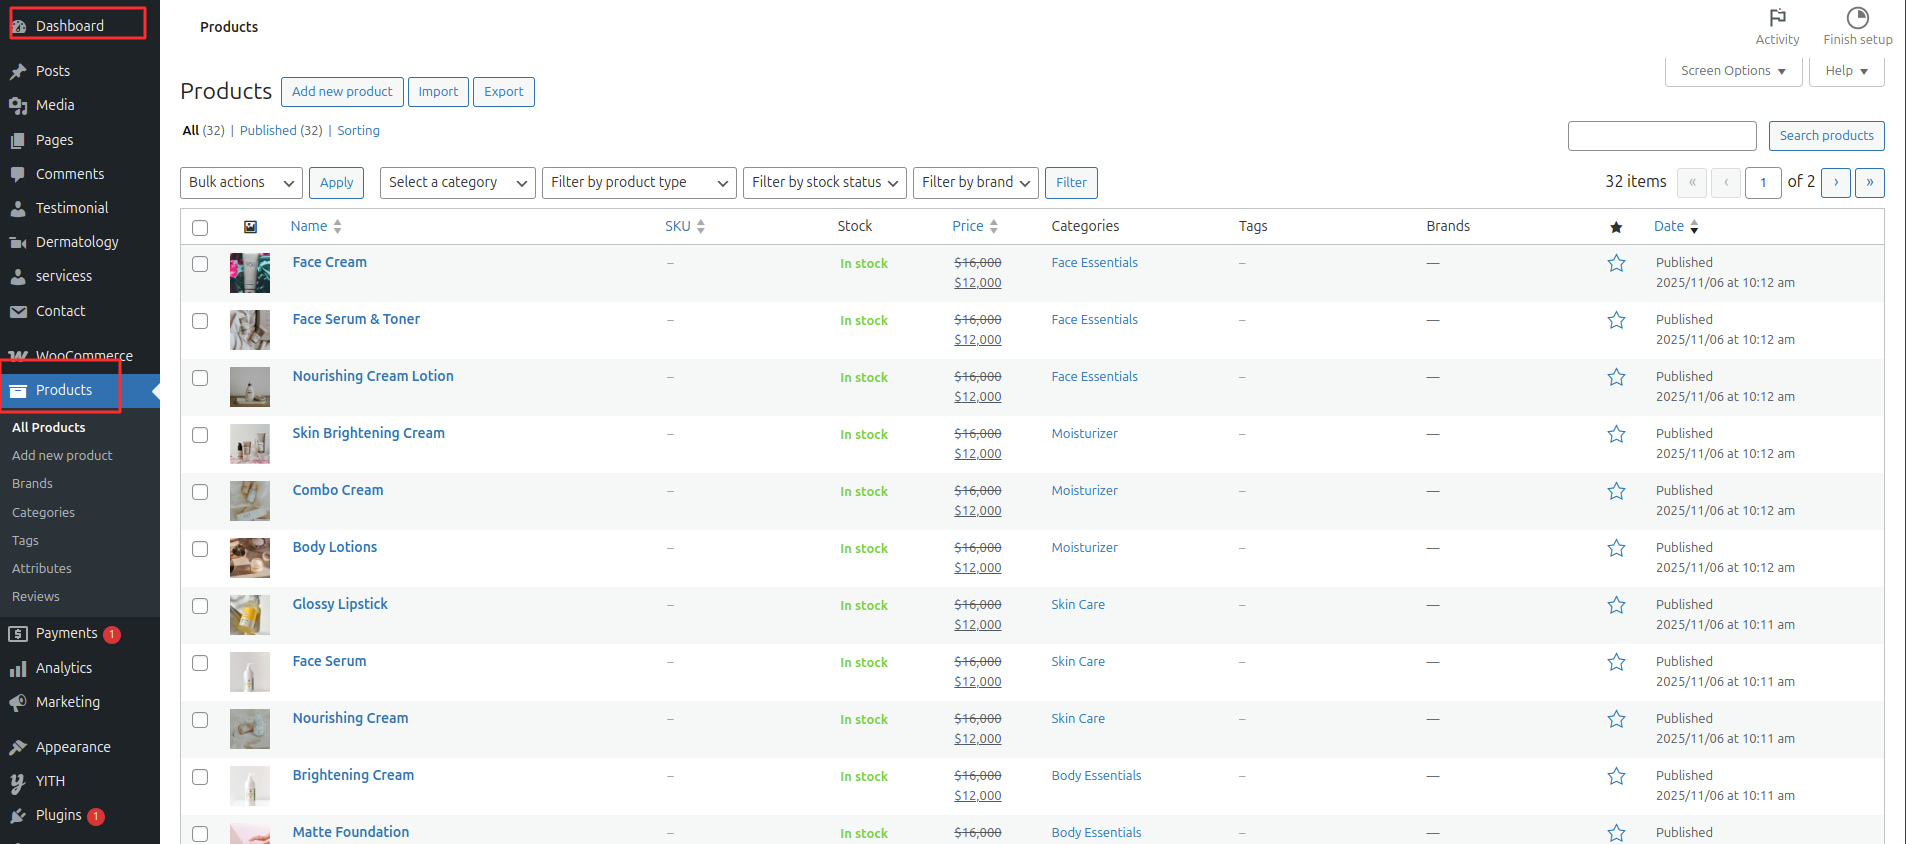Tick the checkbox for Glossy Lipstick
The image size is (1906, 844).
click(200, 606)
